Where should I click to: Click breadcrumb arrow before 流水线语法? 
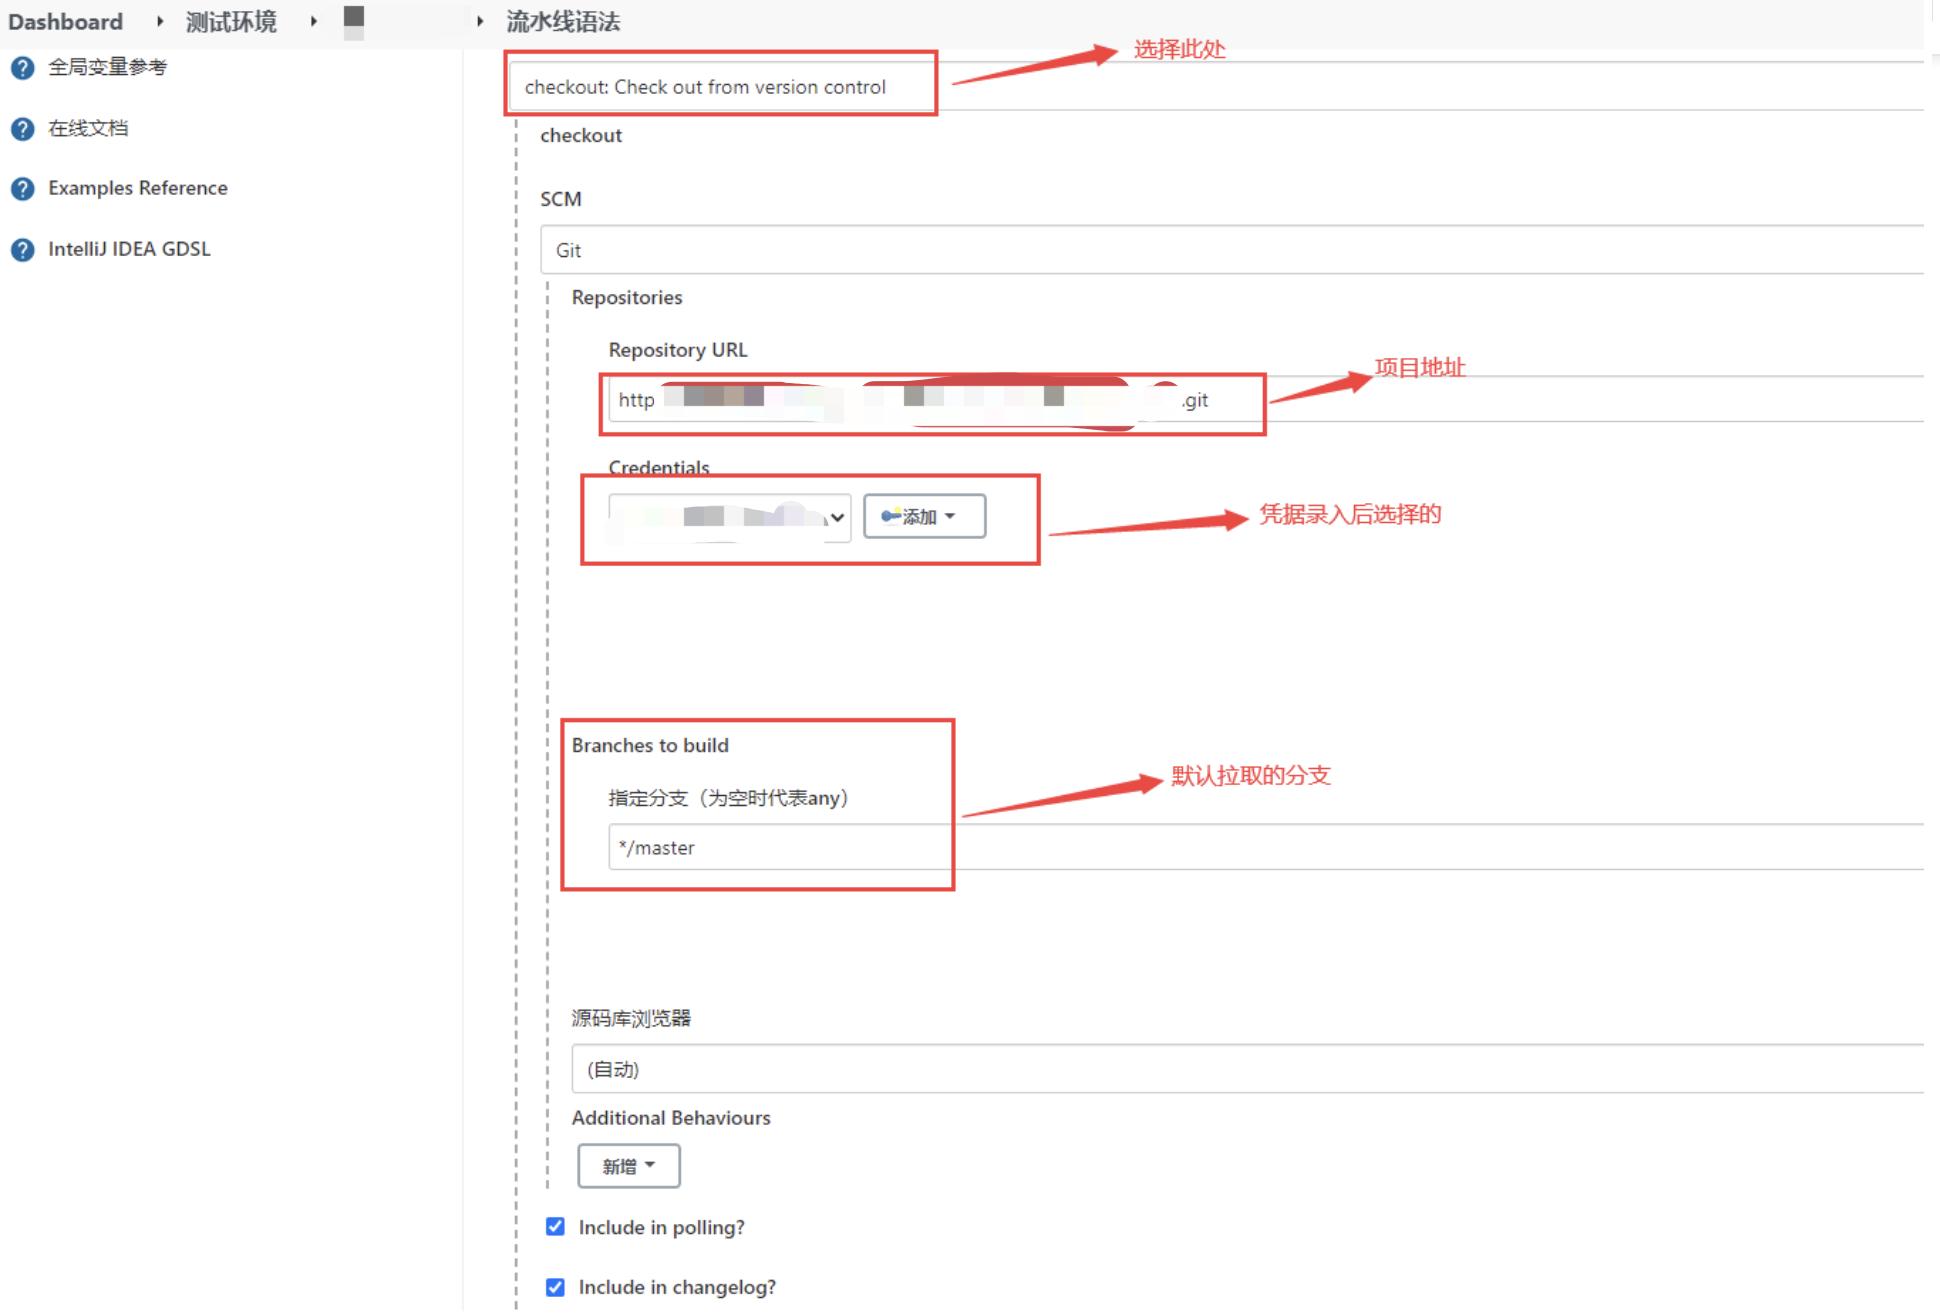480,21
